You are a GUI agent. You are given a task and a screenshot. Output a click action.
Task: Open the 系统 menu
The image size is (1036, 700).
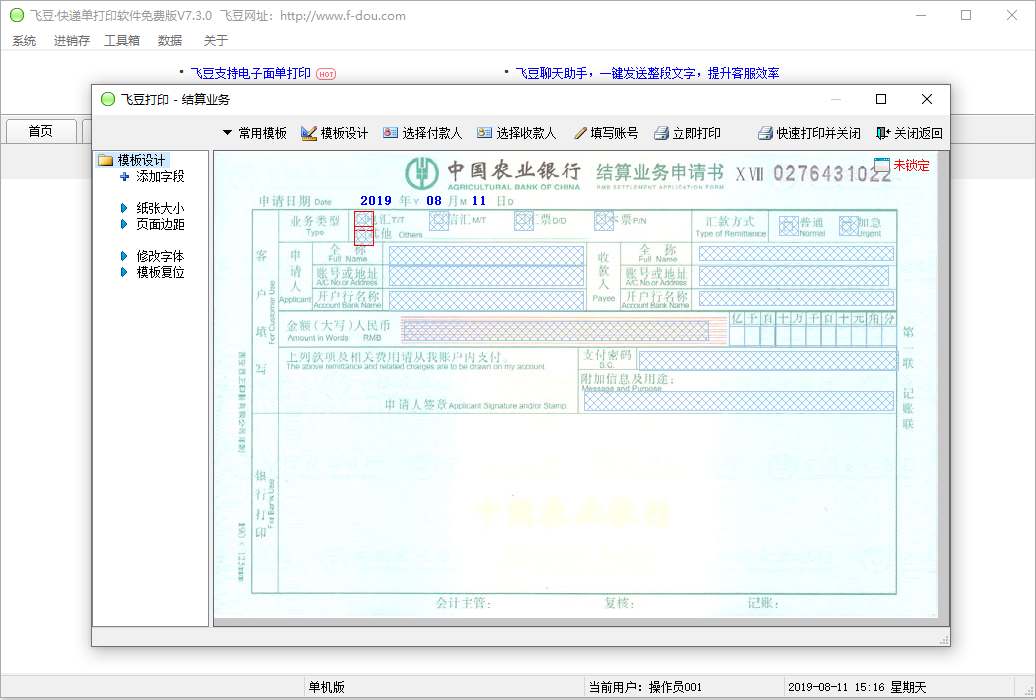pos(24,41)
